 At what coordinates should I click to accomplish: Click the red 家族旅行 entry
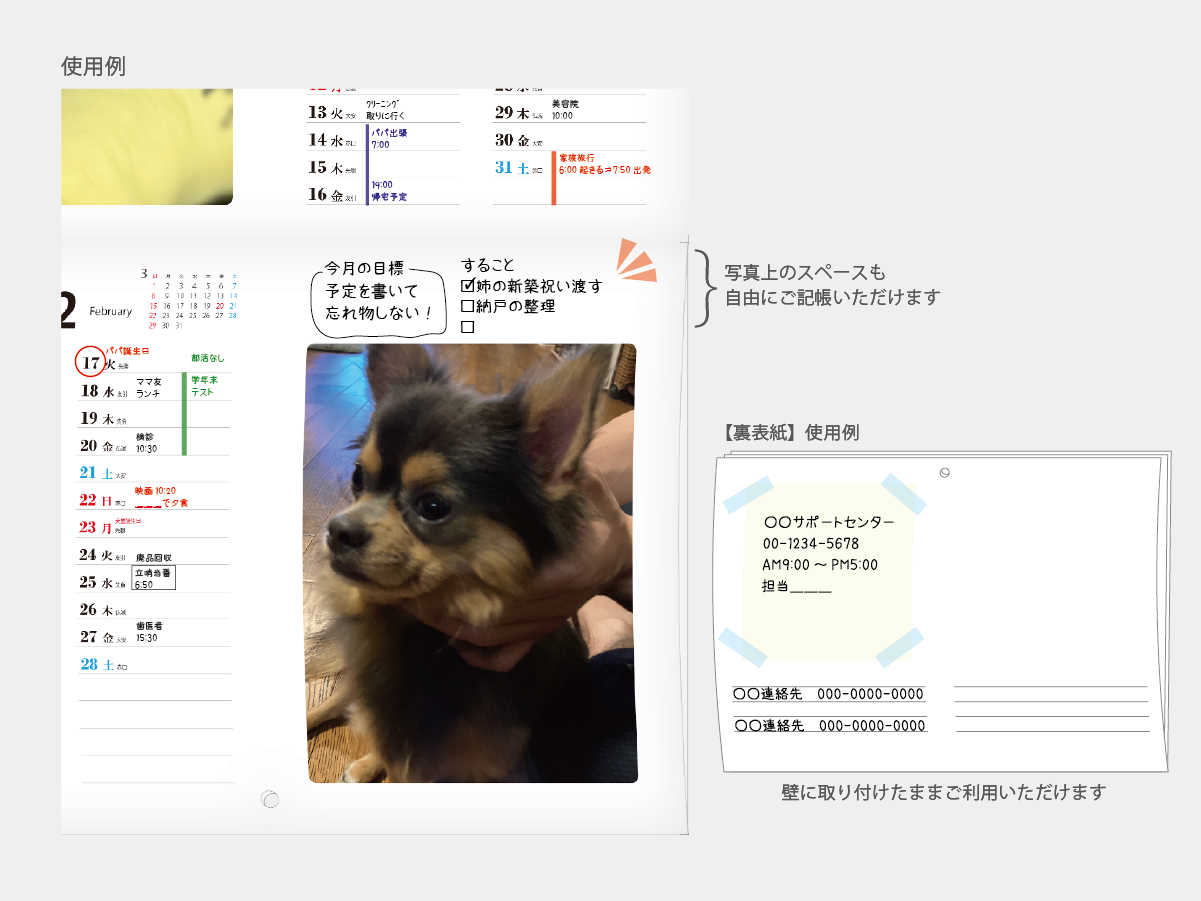(x=605, y=164)
